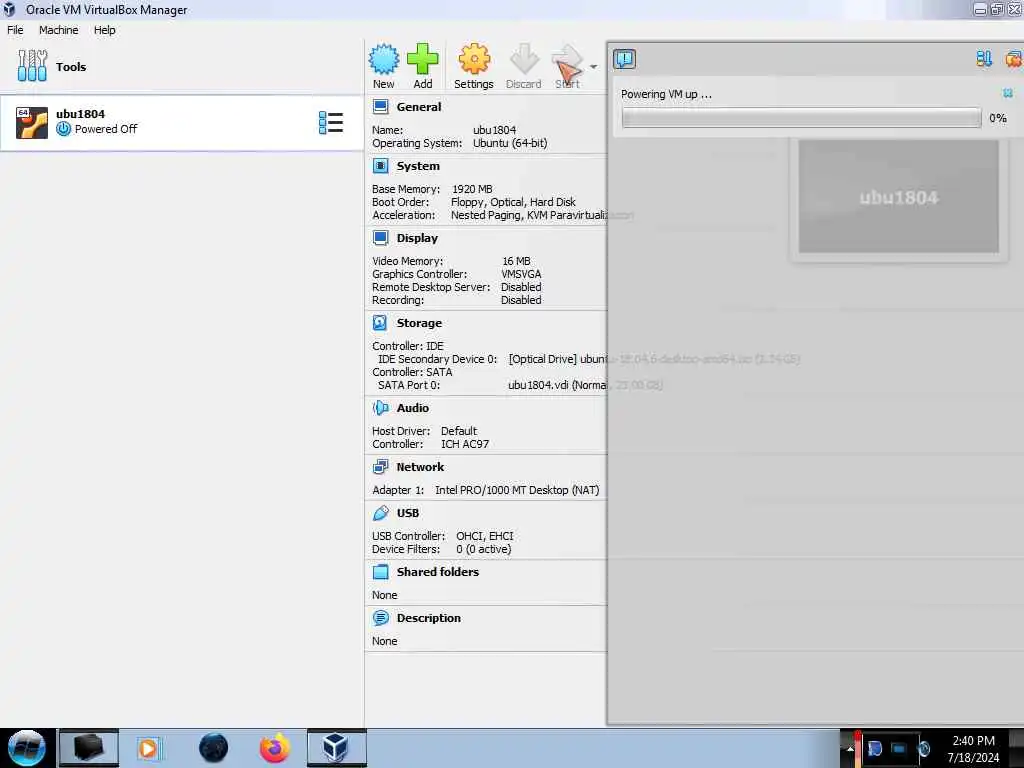Viewport: 1024px width, 768px height.
Task: Click the Operating System Ubuntu (64-bit) value
Action: [x=510, y=143]
